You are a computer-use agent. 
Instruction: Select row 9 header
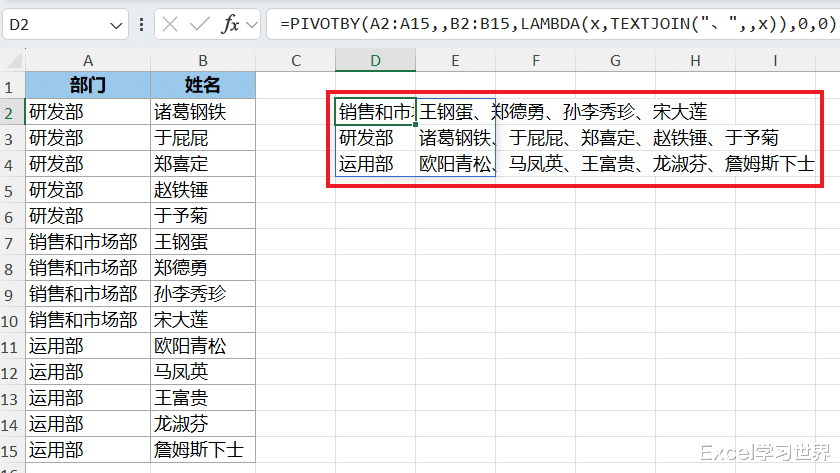click(x=10, y=295)
